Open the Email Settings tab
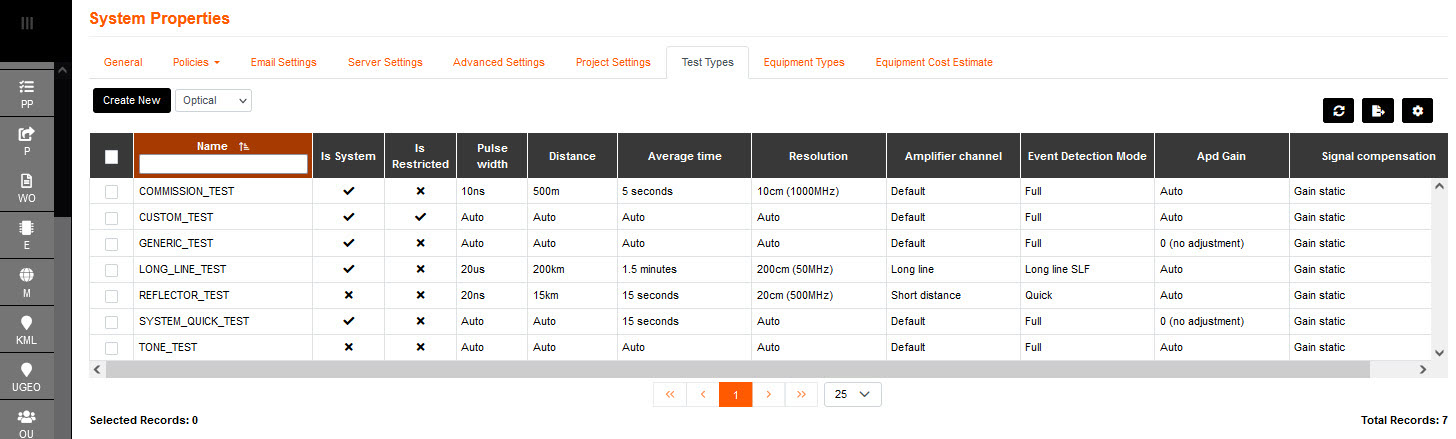Image resolution: width=1456 pixels, height=439 pixels. (x=283, y=62)
